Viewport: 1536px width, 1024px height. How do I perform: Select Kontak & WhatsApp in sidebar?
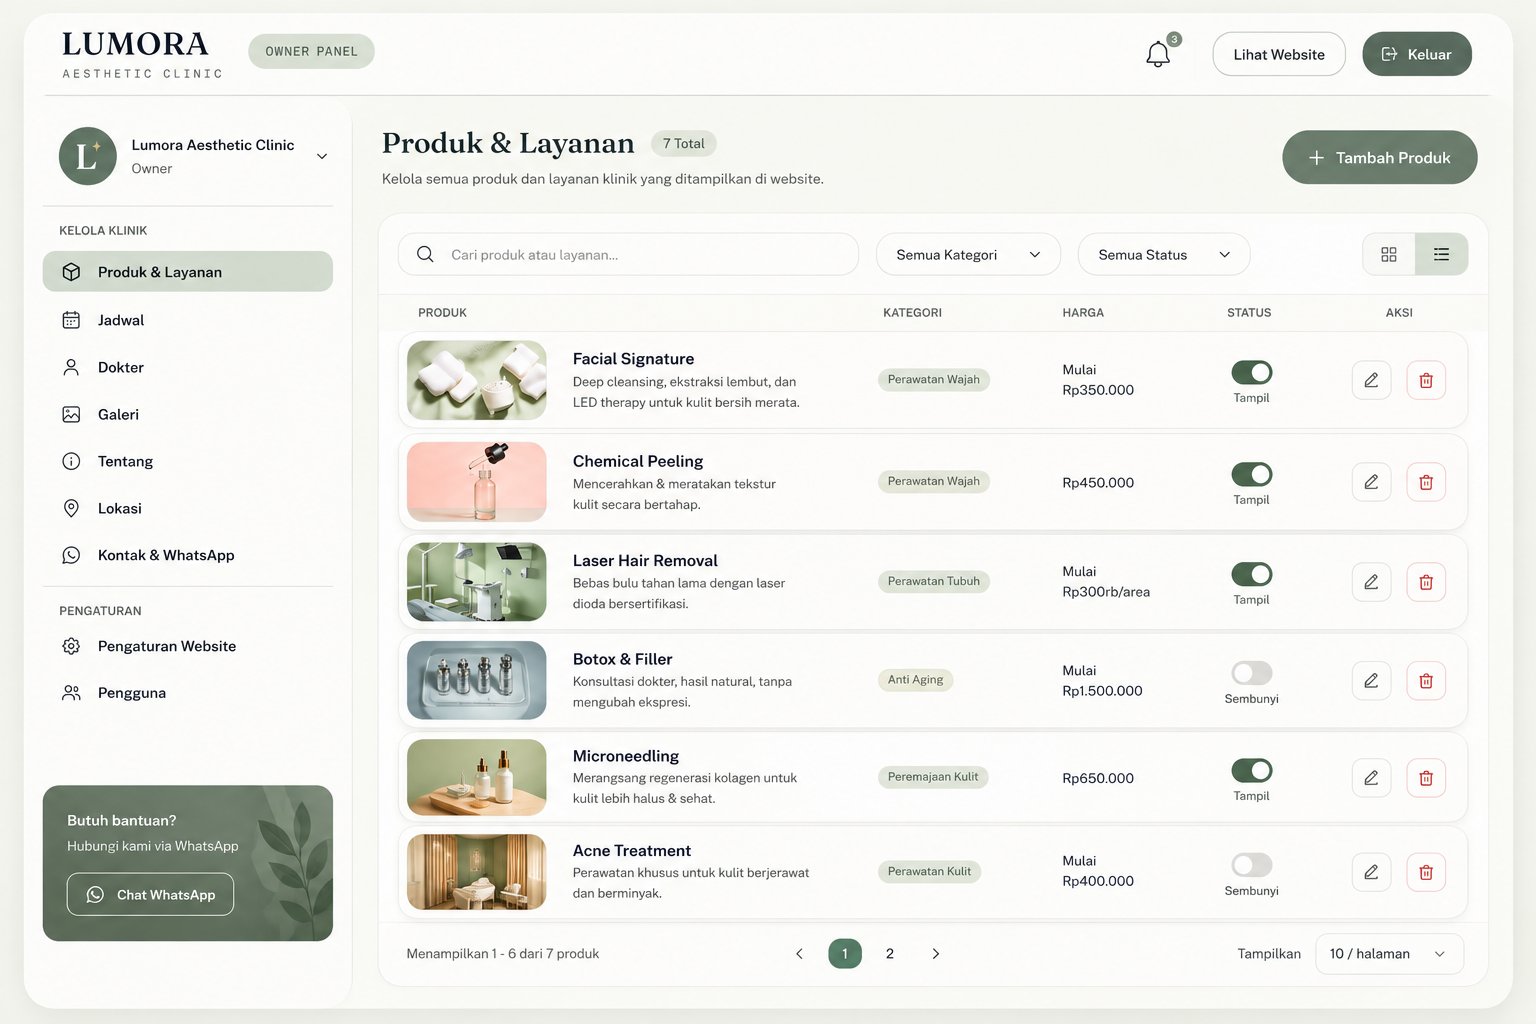click(x=188, y=555)
